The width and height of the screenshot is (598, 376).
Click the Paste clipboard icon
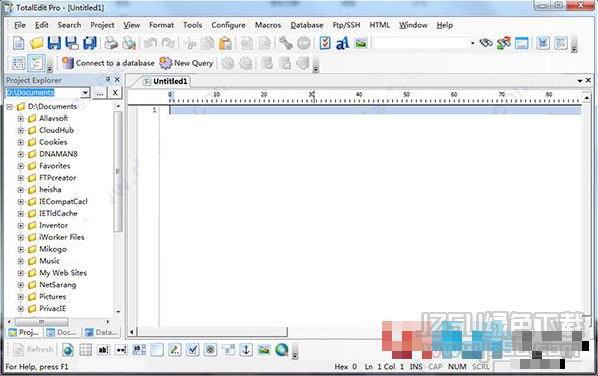click(226, 43)
